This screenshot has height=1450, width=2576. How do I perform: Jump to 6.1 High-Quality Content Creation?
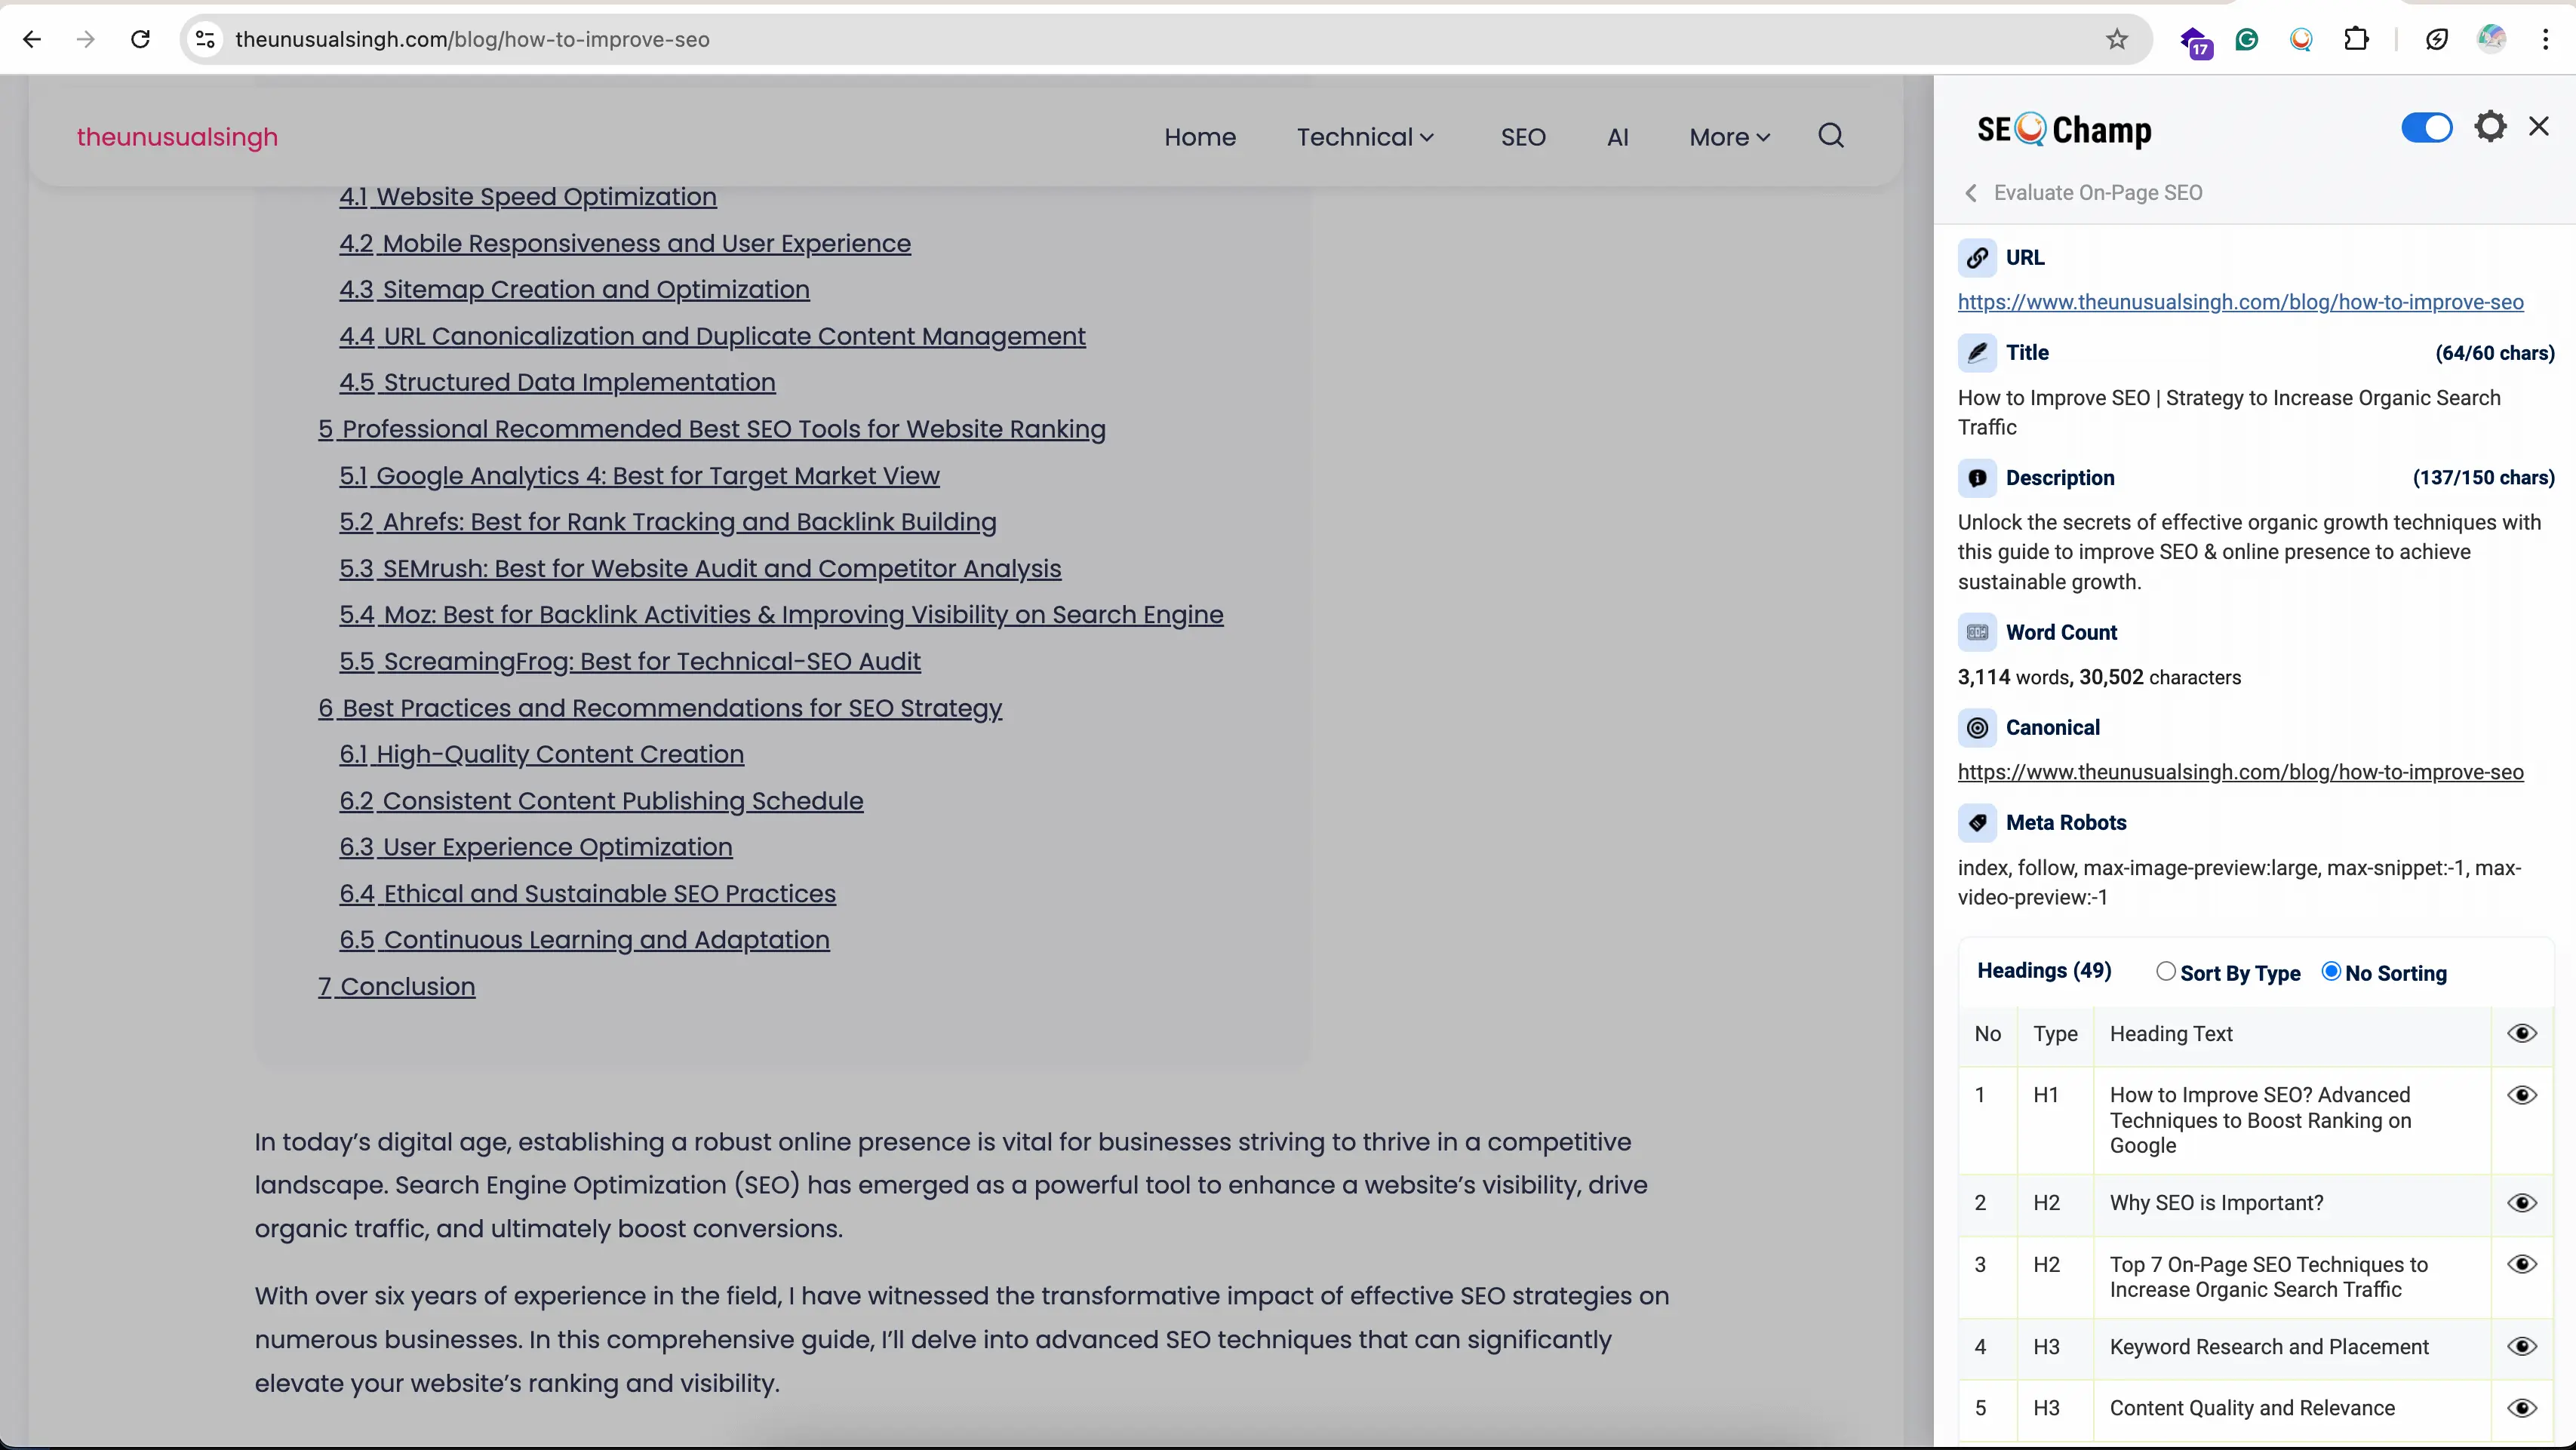click(x=541, y=755)
